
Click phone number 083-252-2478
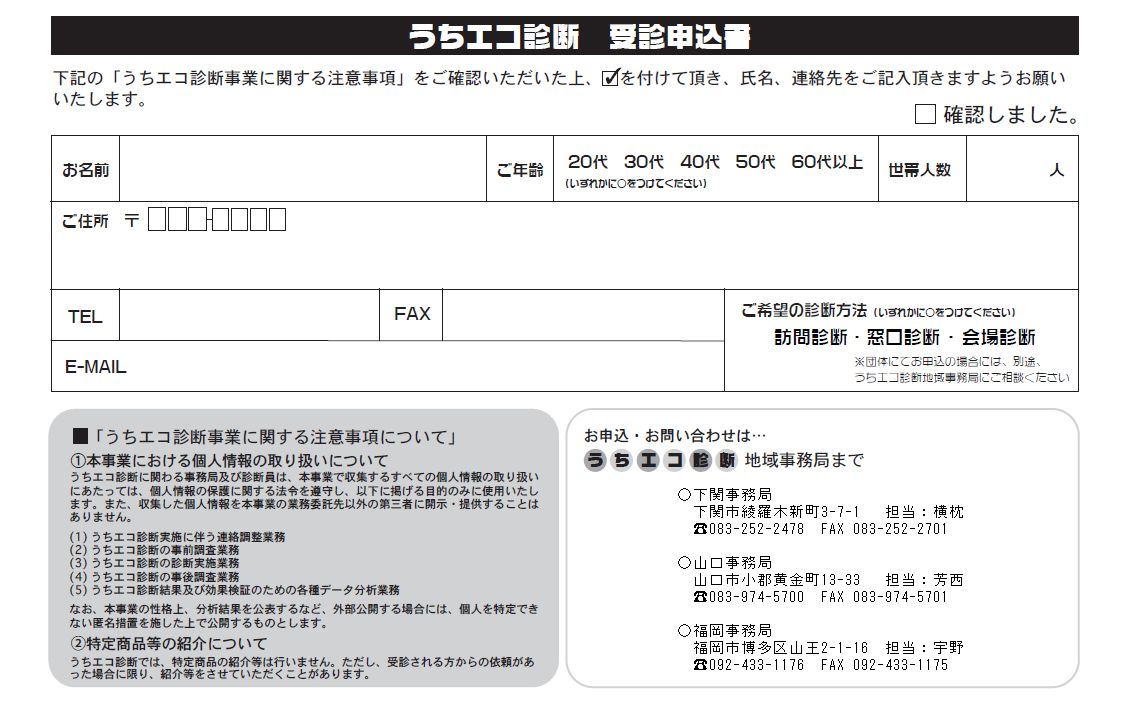pos(756,529)
